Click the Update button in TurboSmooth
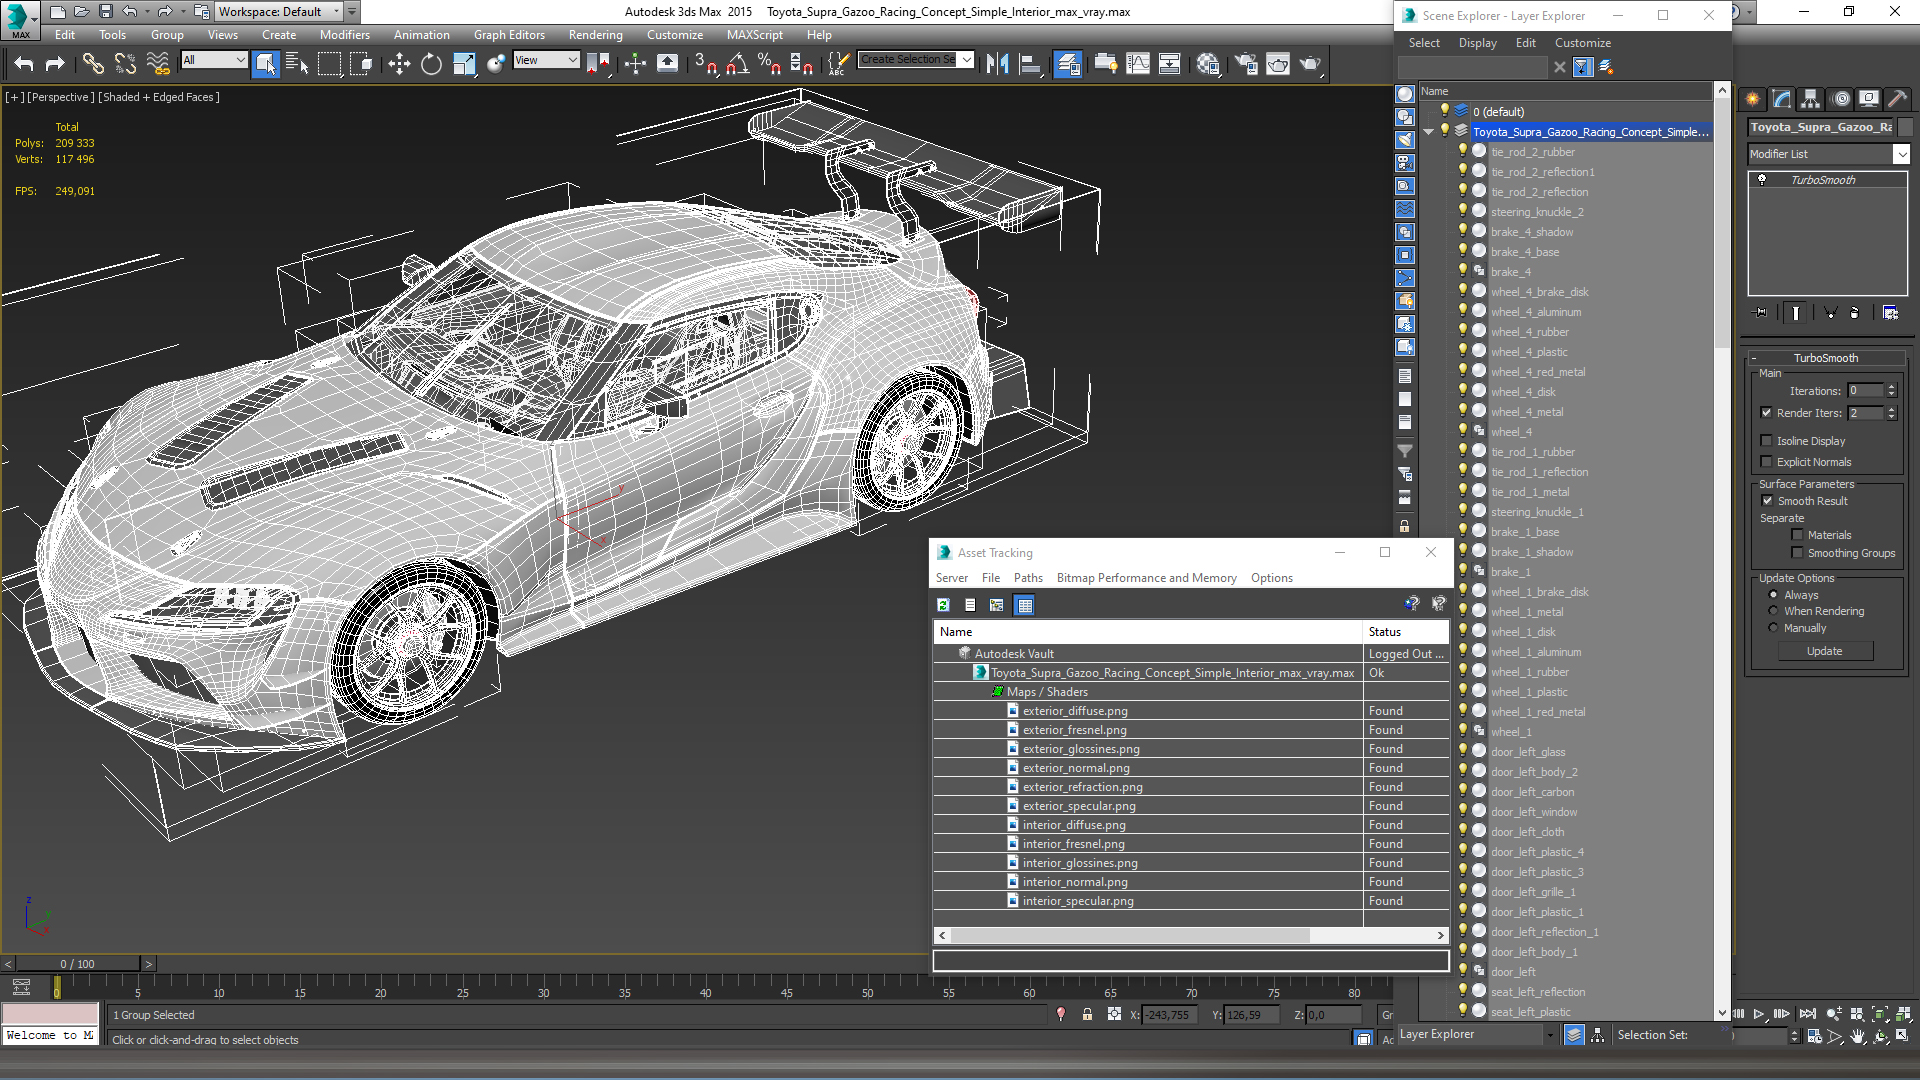1920x1080 pixels. (x=1824, y=651)
